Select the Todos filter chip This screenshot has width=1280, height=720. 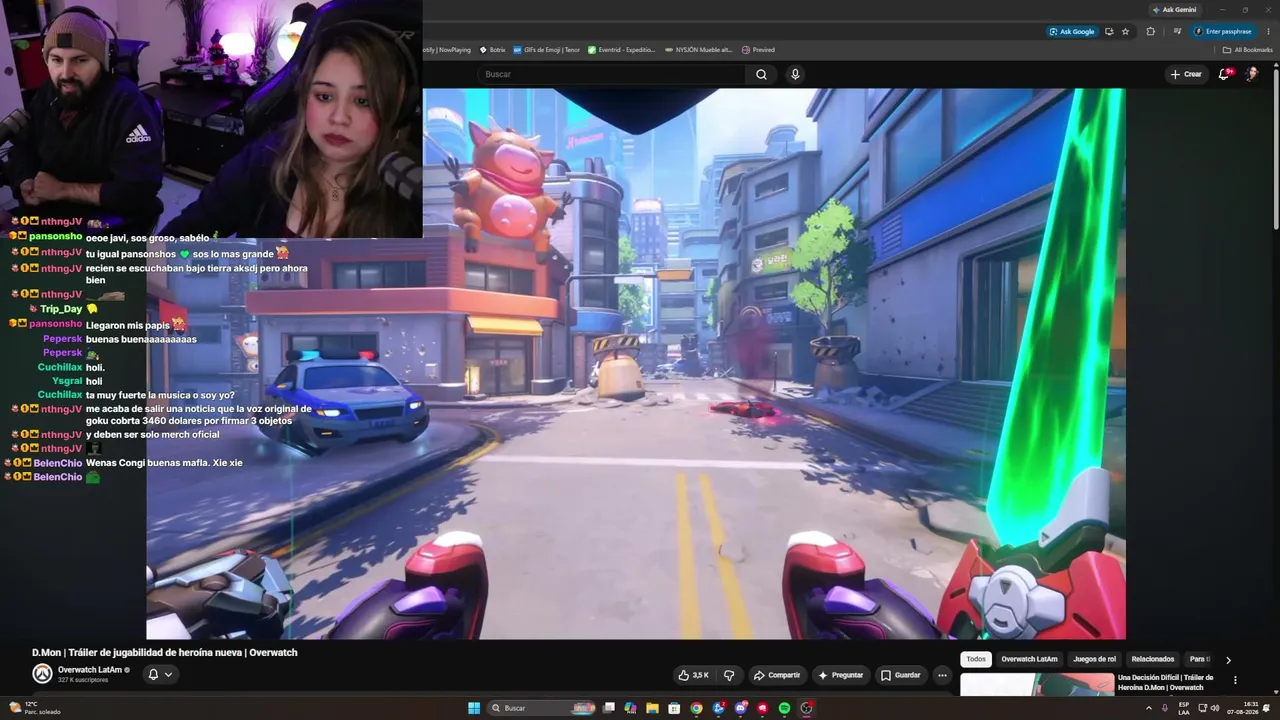coord(976,659)
